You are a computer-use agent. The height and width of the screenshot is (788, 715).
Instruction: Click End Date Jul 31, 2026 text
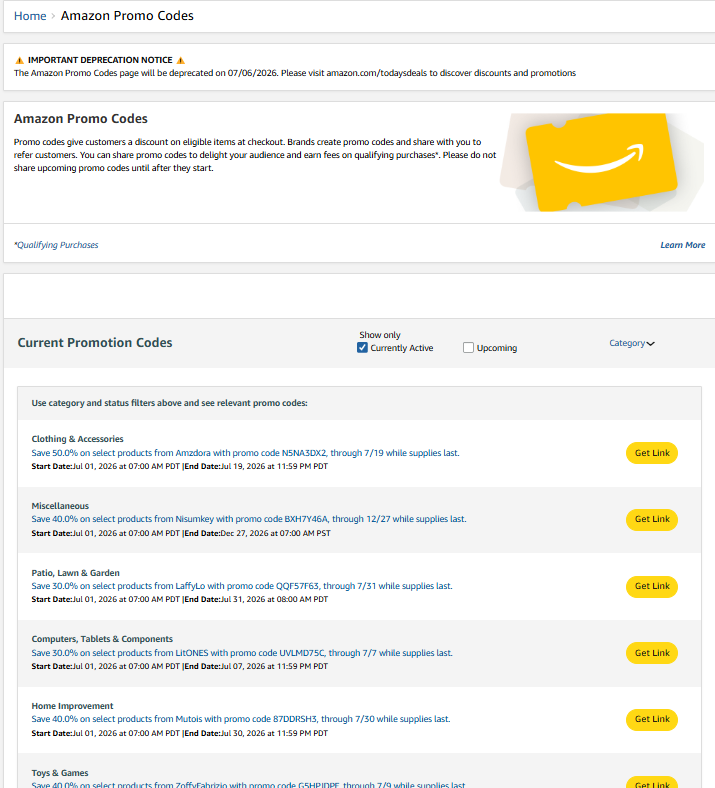[x=256, y=600]
